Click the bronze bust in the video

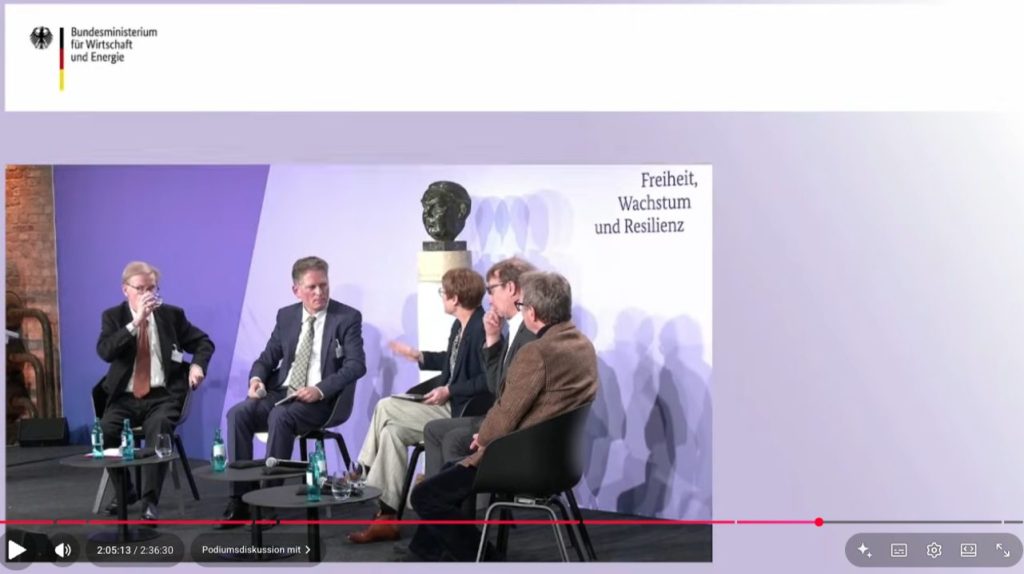point(445,213)
